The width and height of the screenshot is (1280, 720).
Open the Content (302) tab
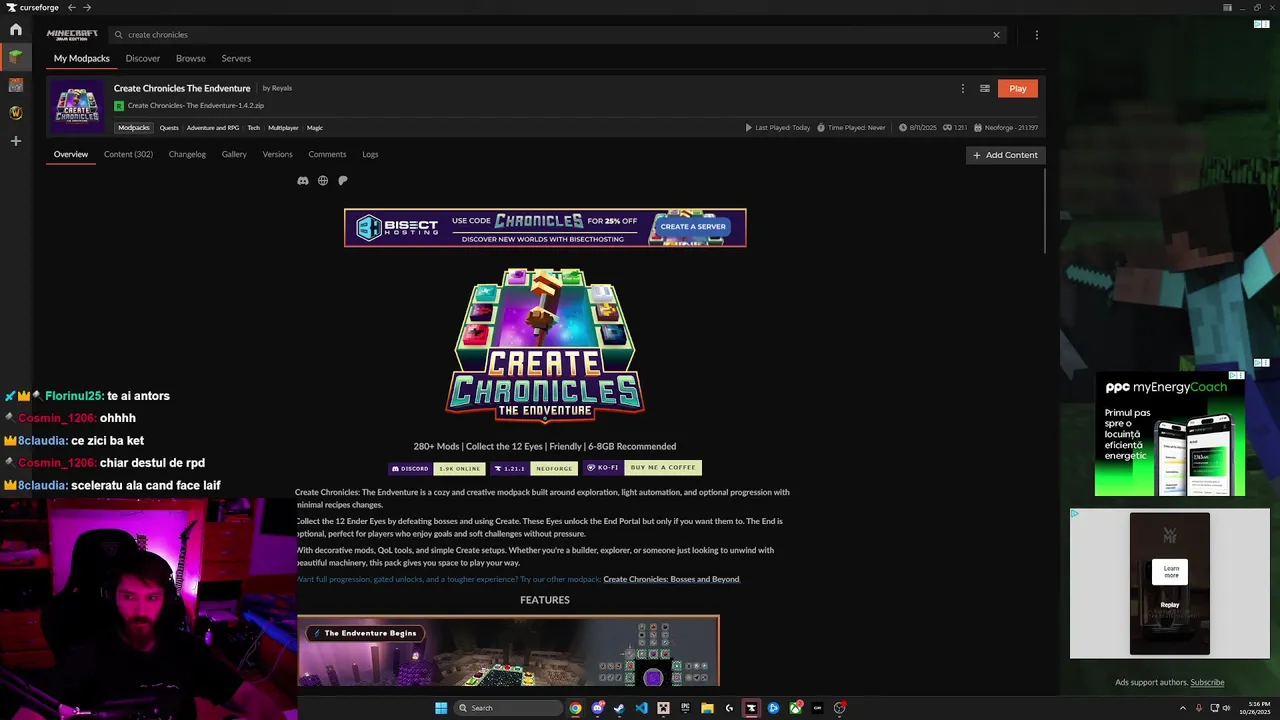click(x=128, y=154)
